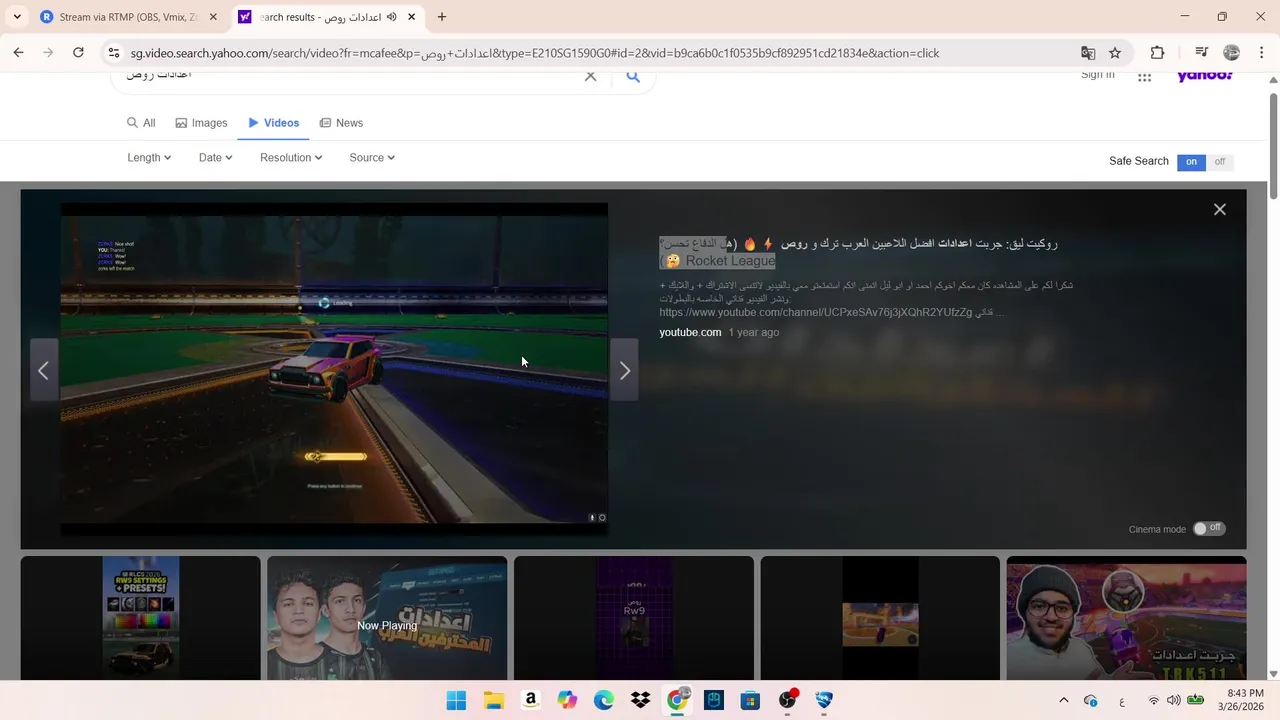1280x720 pixels.
Task: Close the Stream via RTMP tab
Action: (213, 17)
